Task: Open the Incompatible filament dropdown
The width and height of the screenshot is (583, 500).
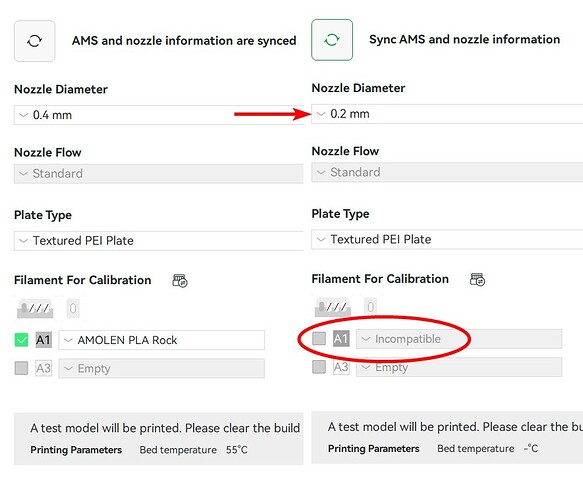Action: click(459, 339)
